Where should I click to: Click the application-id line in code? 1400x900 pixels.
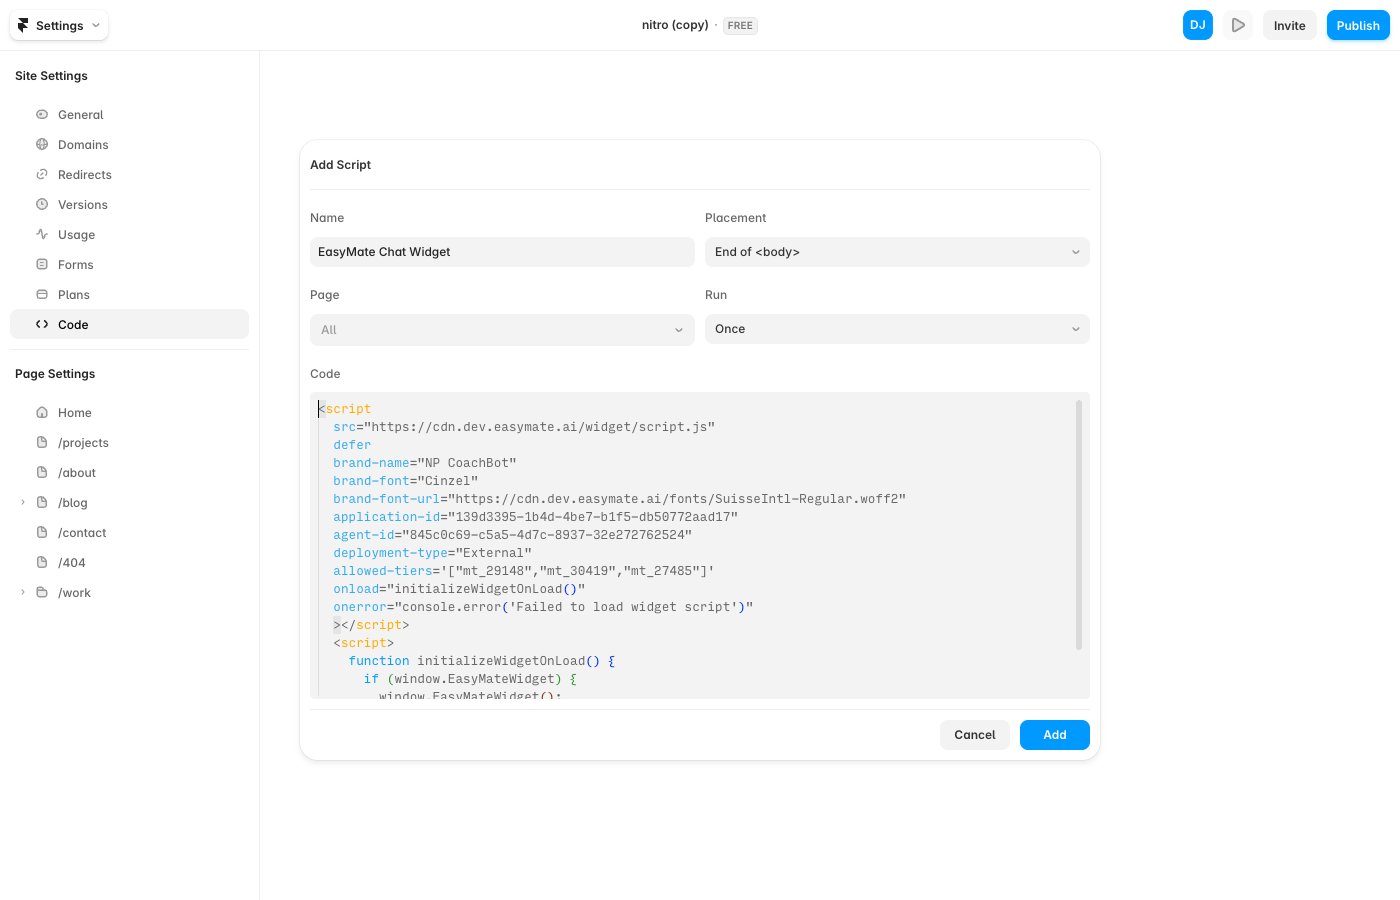click(x=536, y=517)
